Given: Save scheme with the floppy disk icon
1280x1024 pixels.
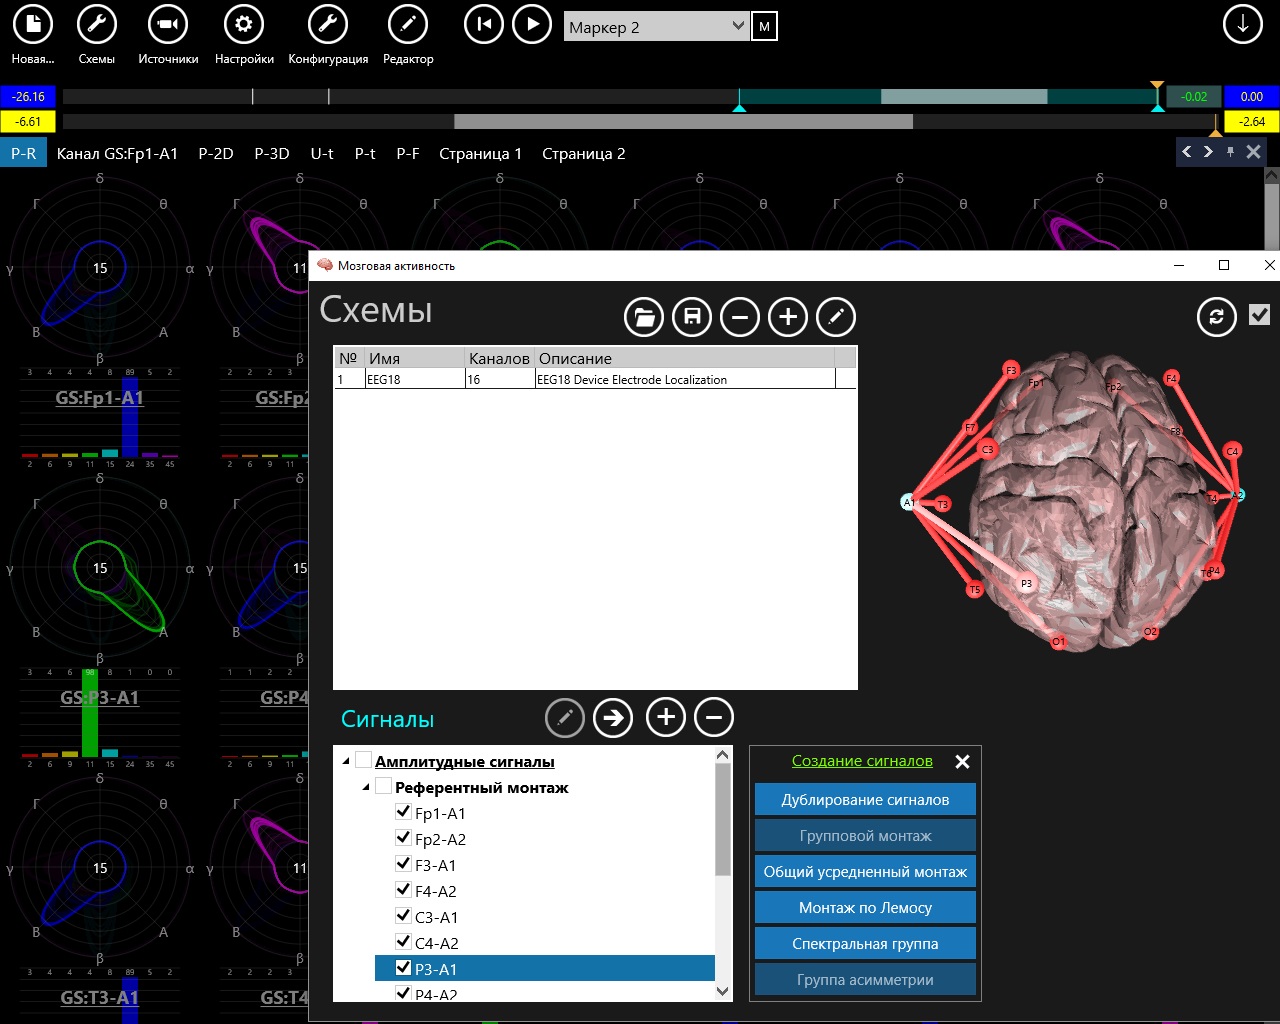Looking at the screenshot, I should [692, 317].
